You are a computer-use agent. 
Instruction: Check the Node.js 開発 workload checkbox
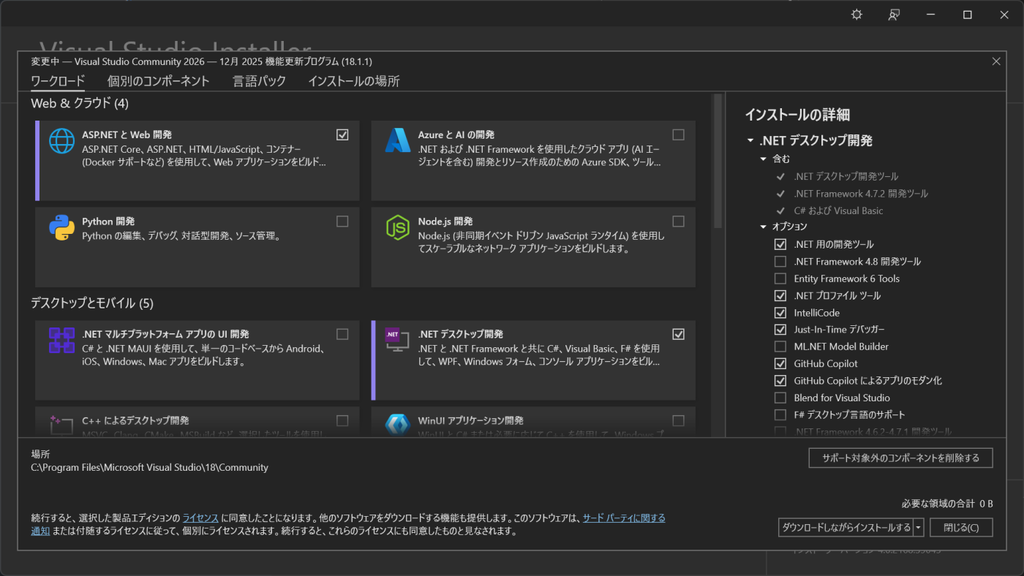pos(679,221)
